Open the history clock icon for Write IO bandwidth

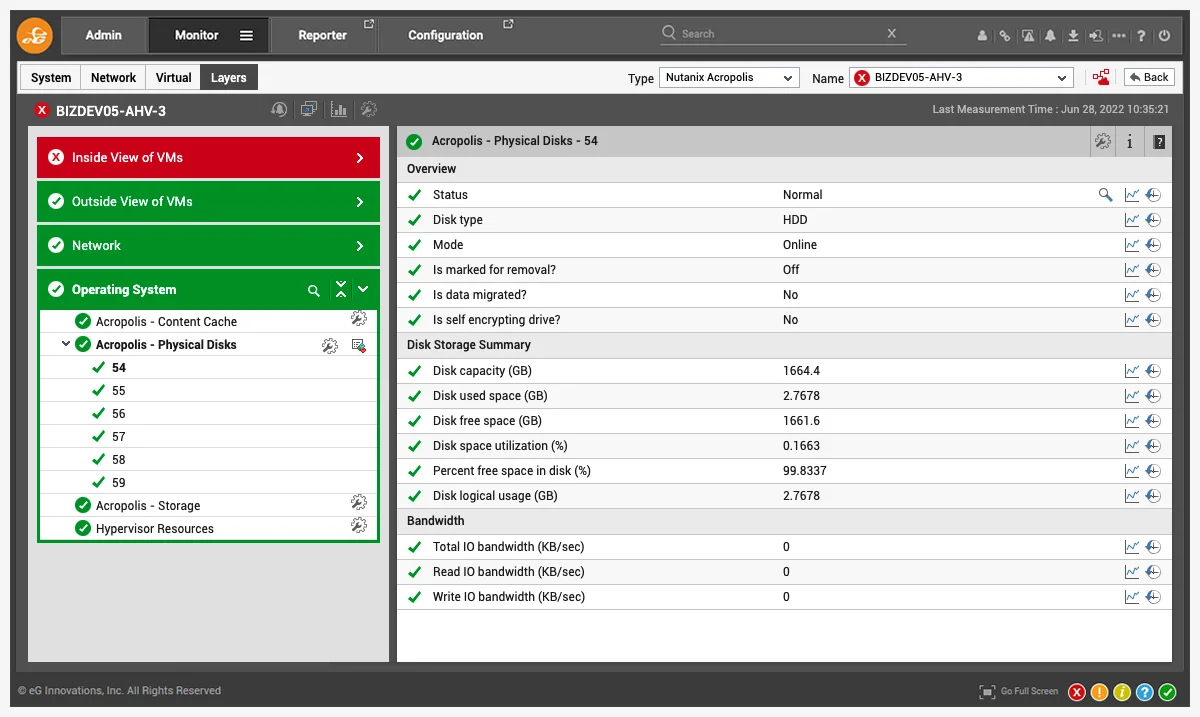click(1153, 597)
